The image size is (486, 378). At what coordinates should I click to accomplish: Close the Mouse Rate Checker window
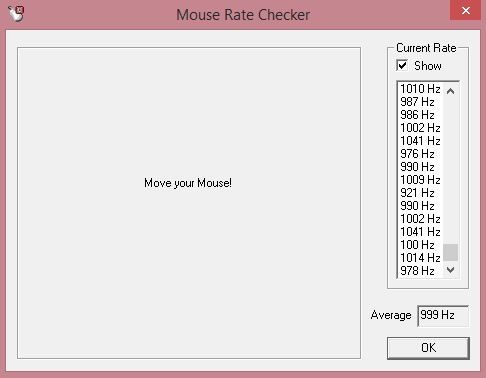pos(466,11)
